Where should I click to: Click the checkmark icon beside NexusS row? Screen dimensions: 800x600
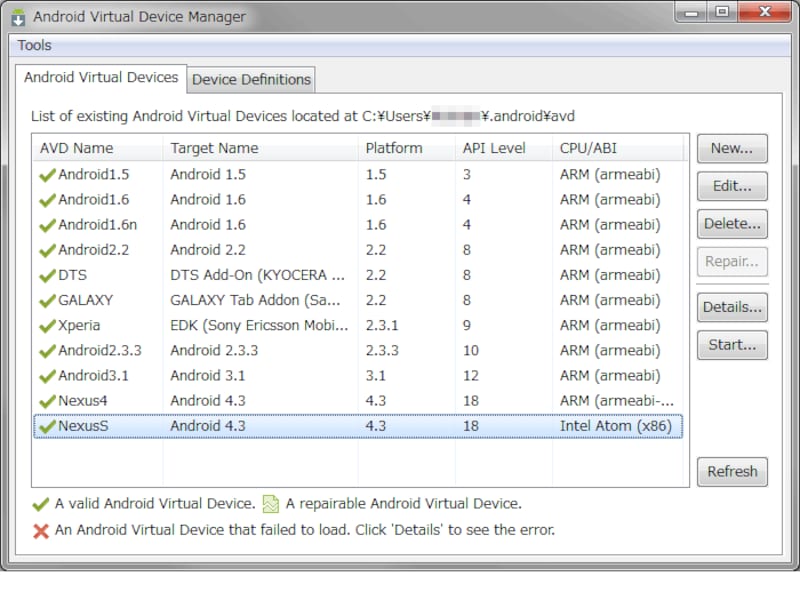click(x=47, y=427)
